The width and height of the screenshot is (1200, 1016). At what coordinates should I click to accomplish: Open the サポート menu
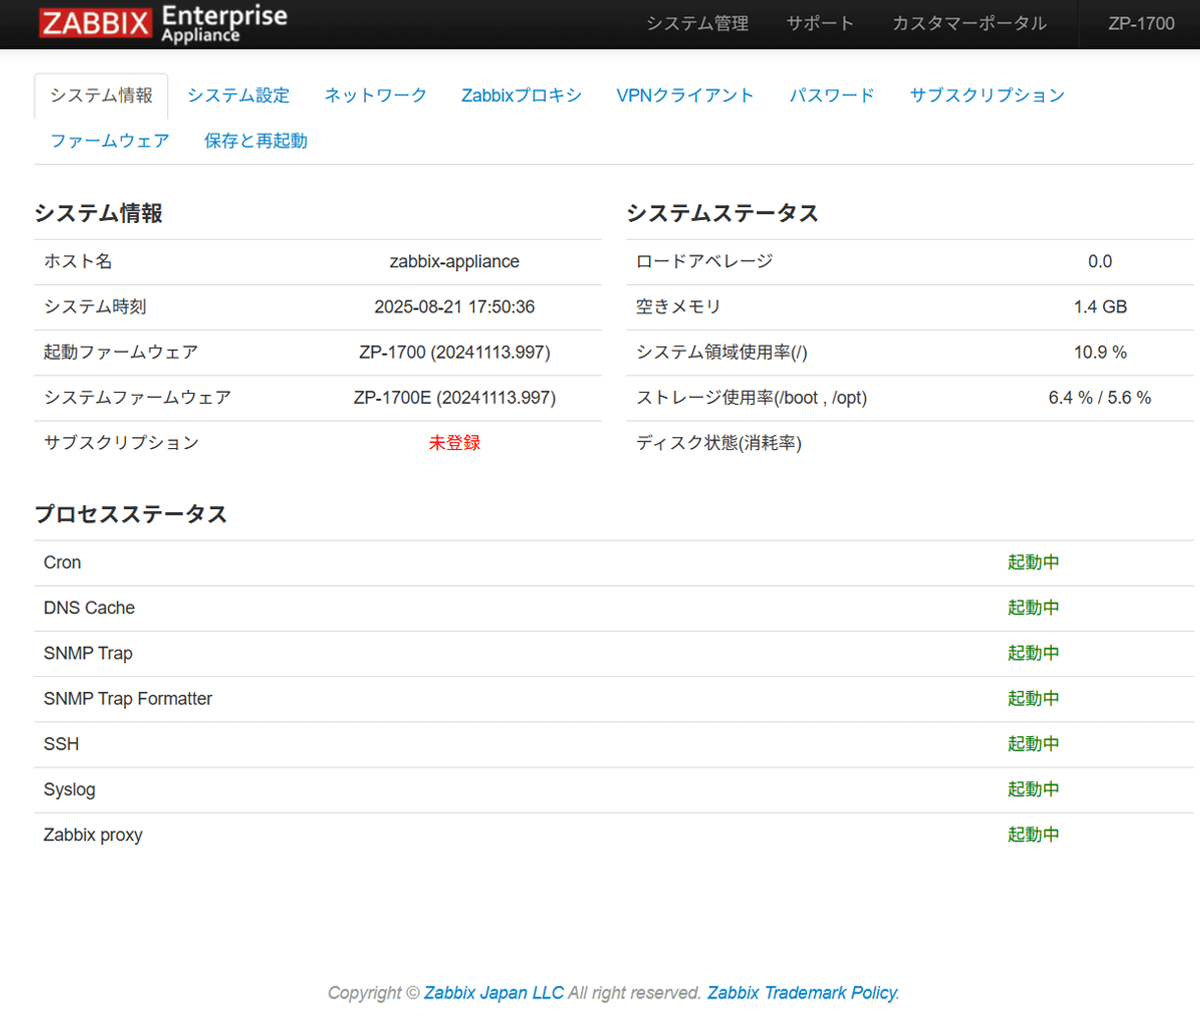tap(820, 22)
